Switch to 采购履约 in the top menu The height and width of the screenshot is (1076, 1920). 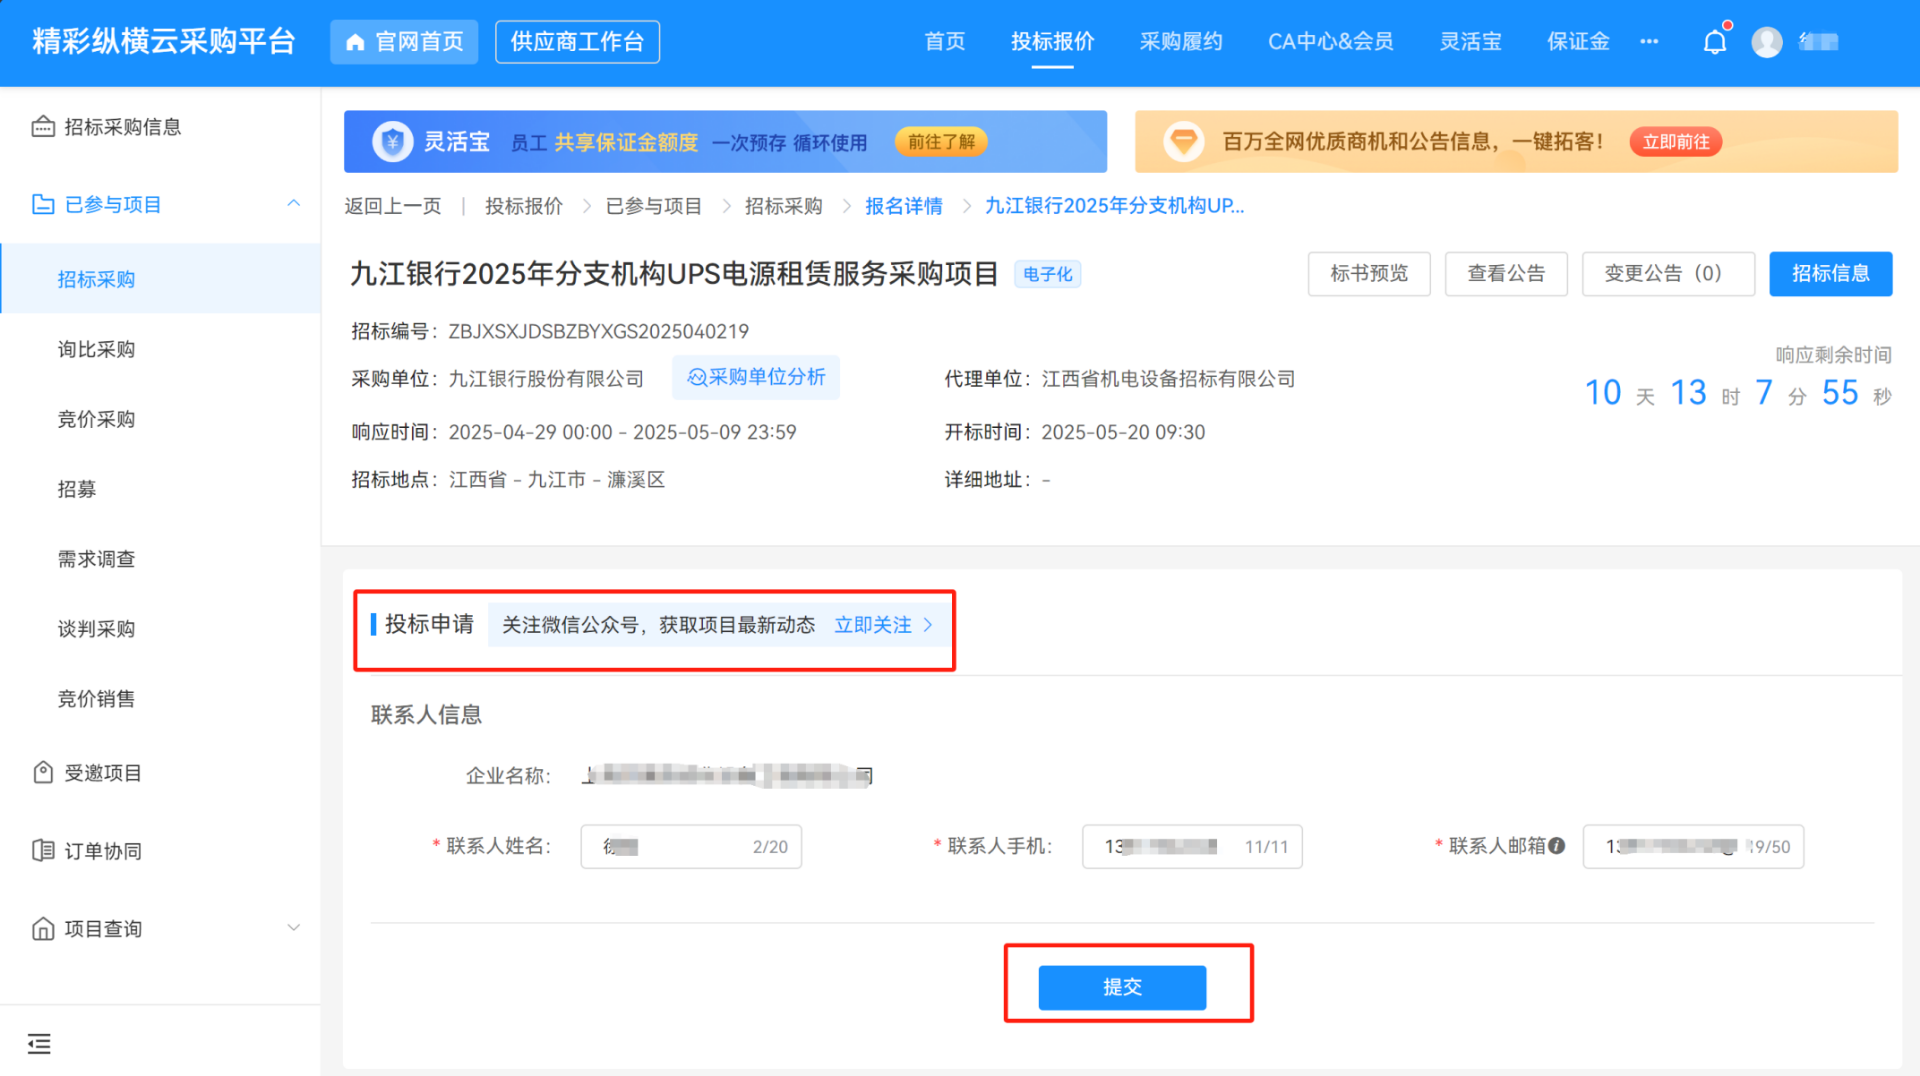point(1181,42)
